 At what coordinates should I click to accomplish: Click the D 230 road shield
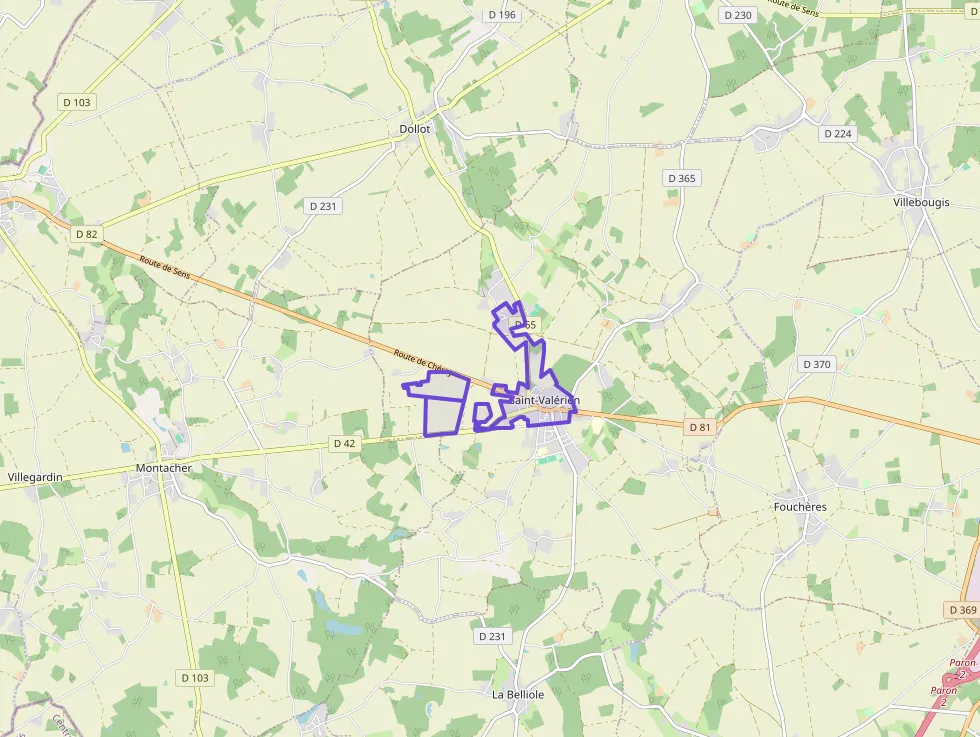pyautogui.click(x=738, y=15)
